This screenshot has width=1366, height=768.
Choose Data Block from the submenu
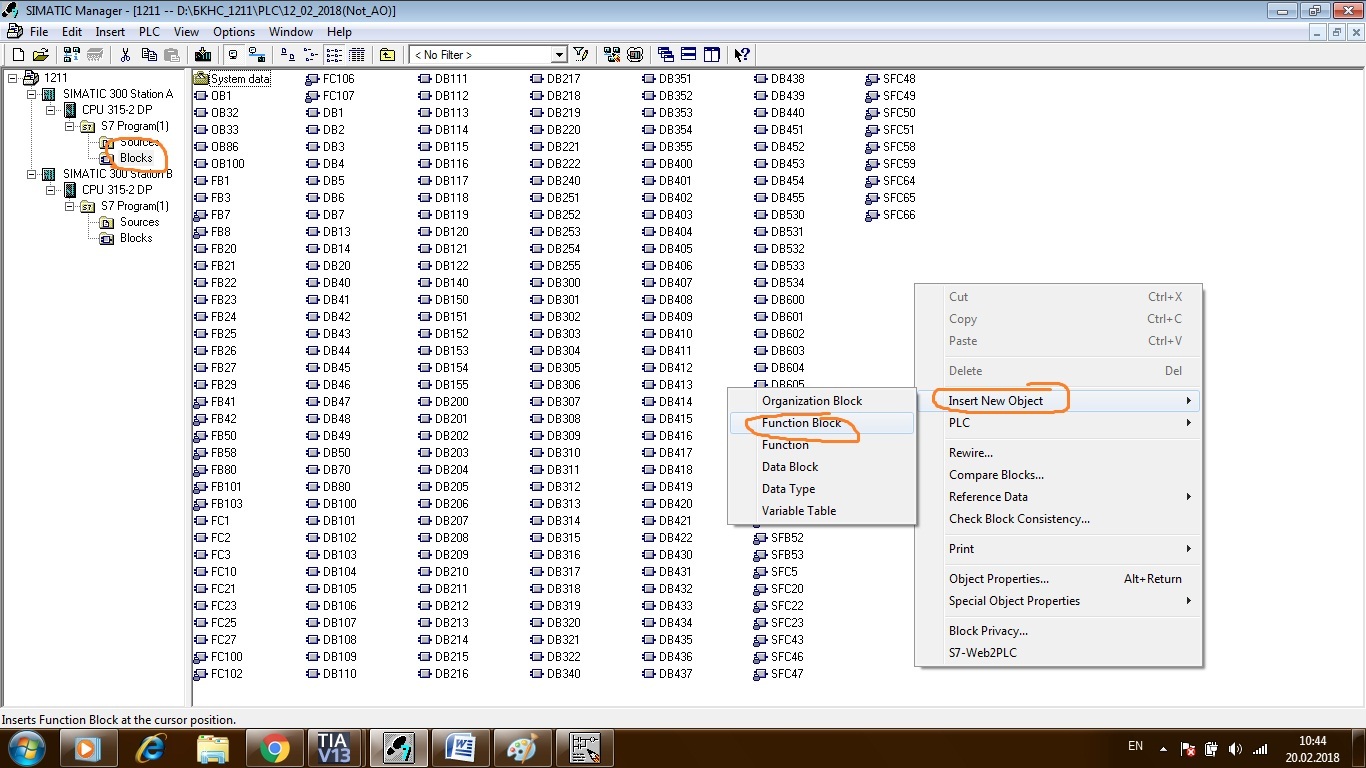tap(822, 467)
